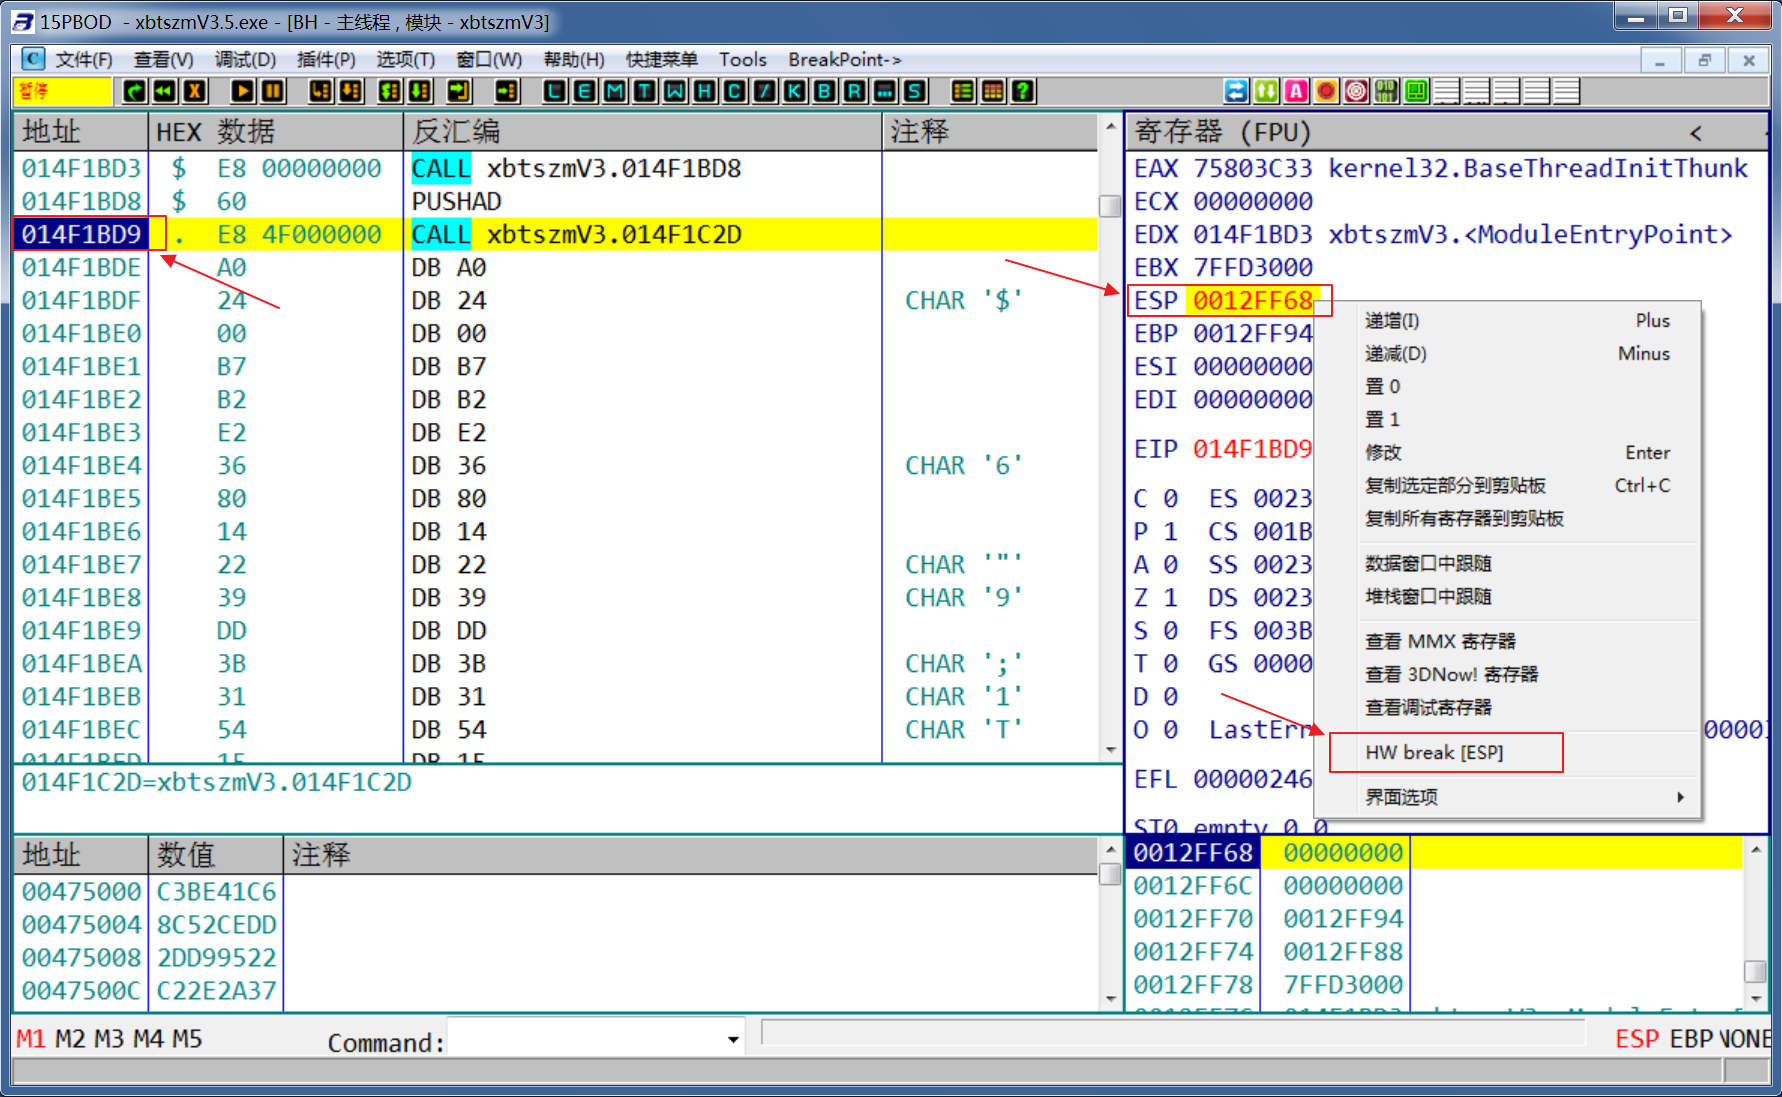Open Handles window with H icon
The image size is (1782, 1097).
point(705,92)
